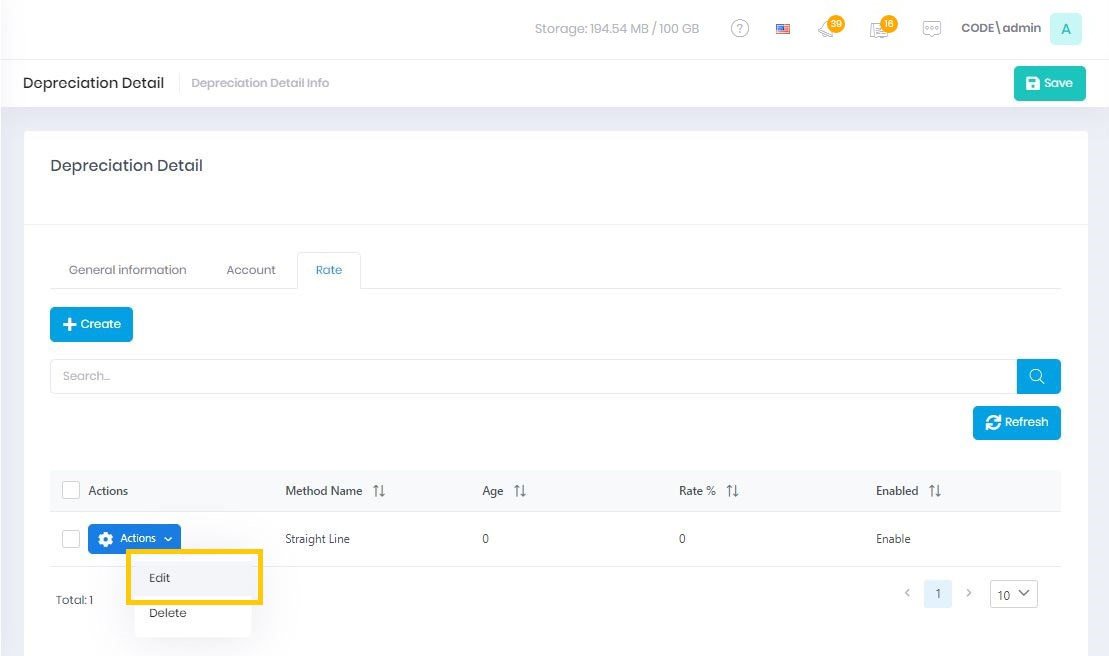Sort by Method Name column arrows
The height and width of the screenshot is (656, 1109).
(379, 491)
